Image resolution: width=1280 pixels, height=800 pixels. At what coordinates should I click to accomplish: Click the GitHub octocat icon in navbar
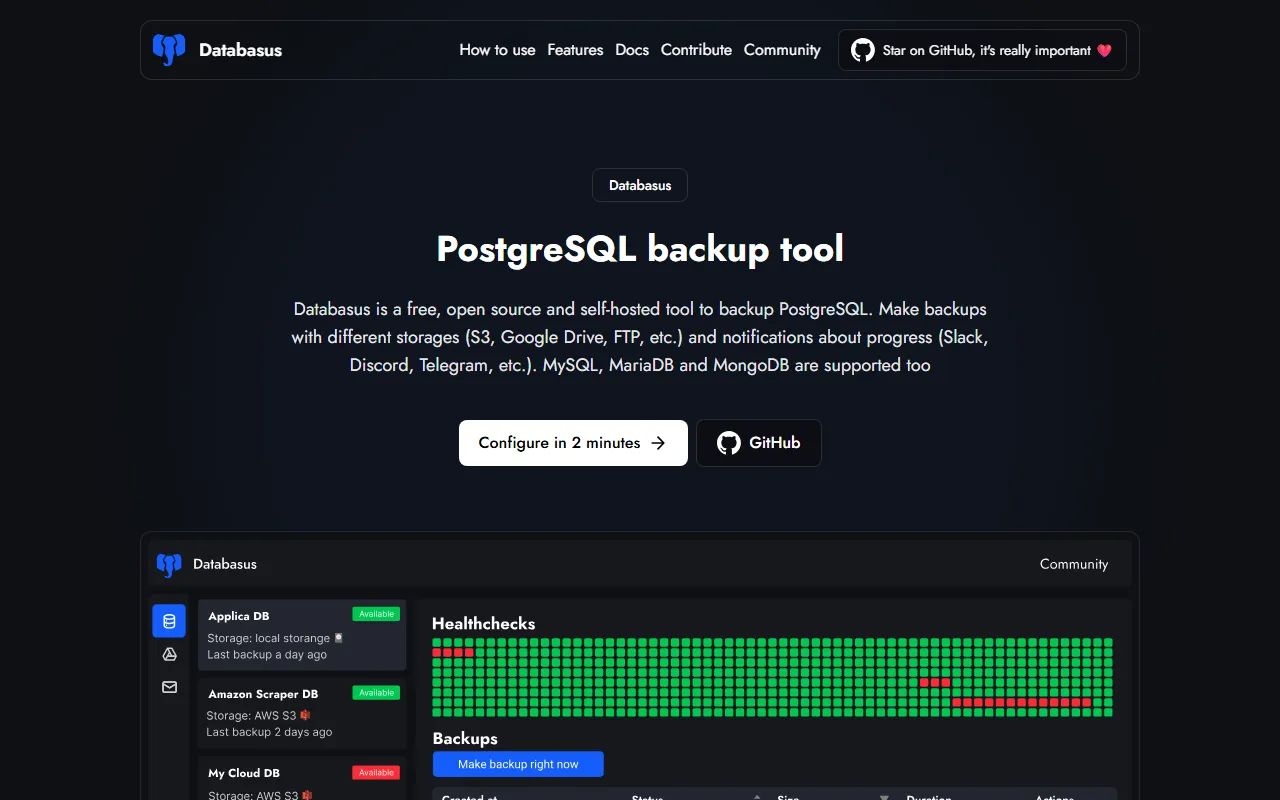(862, 50)
